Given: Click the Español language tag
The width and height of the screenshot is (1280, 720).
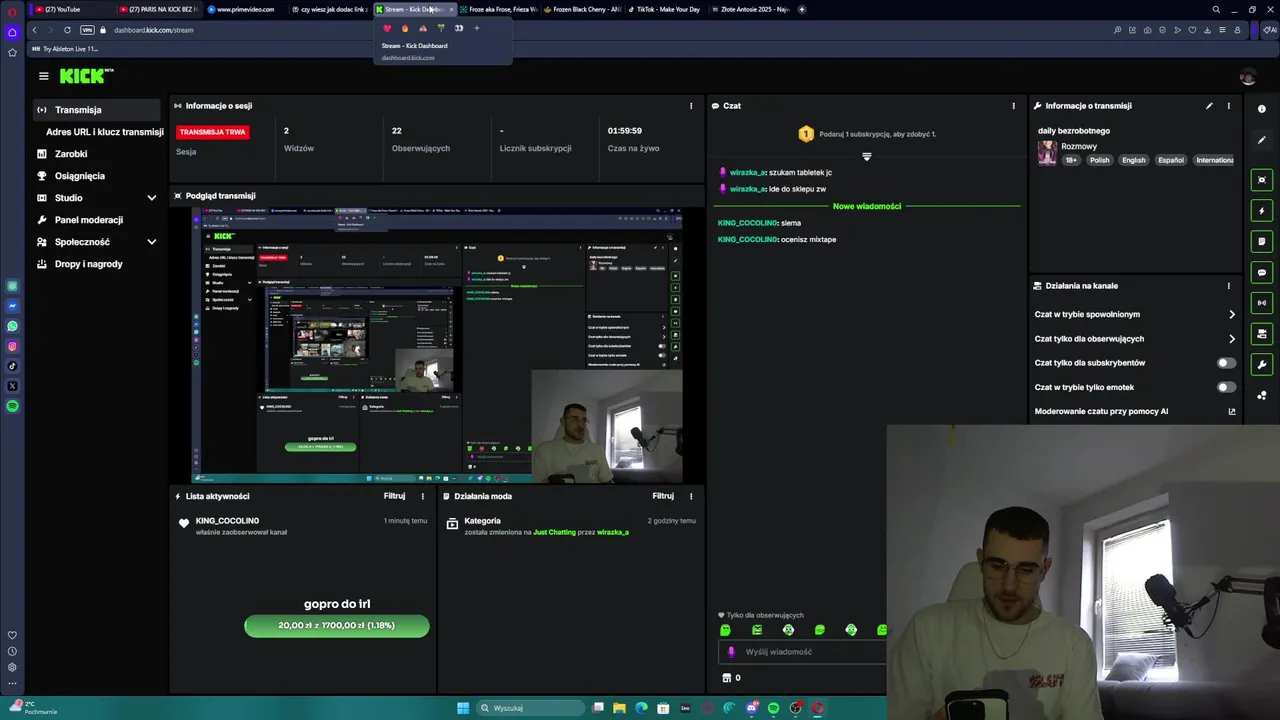Looking at the screenshot, I should (1171, 160).
